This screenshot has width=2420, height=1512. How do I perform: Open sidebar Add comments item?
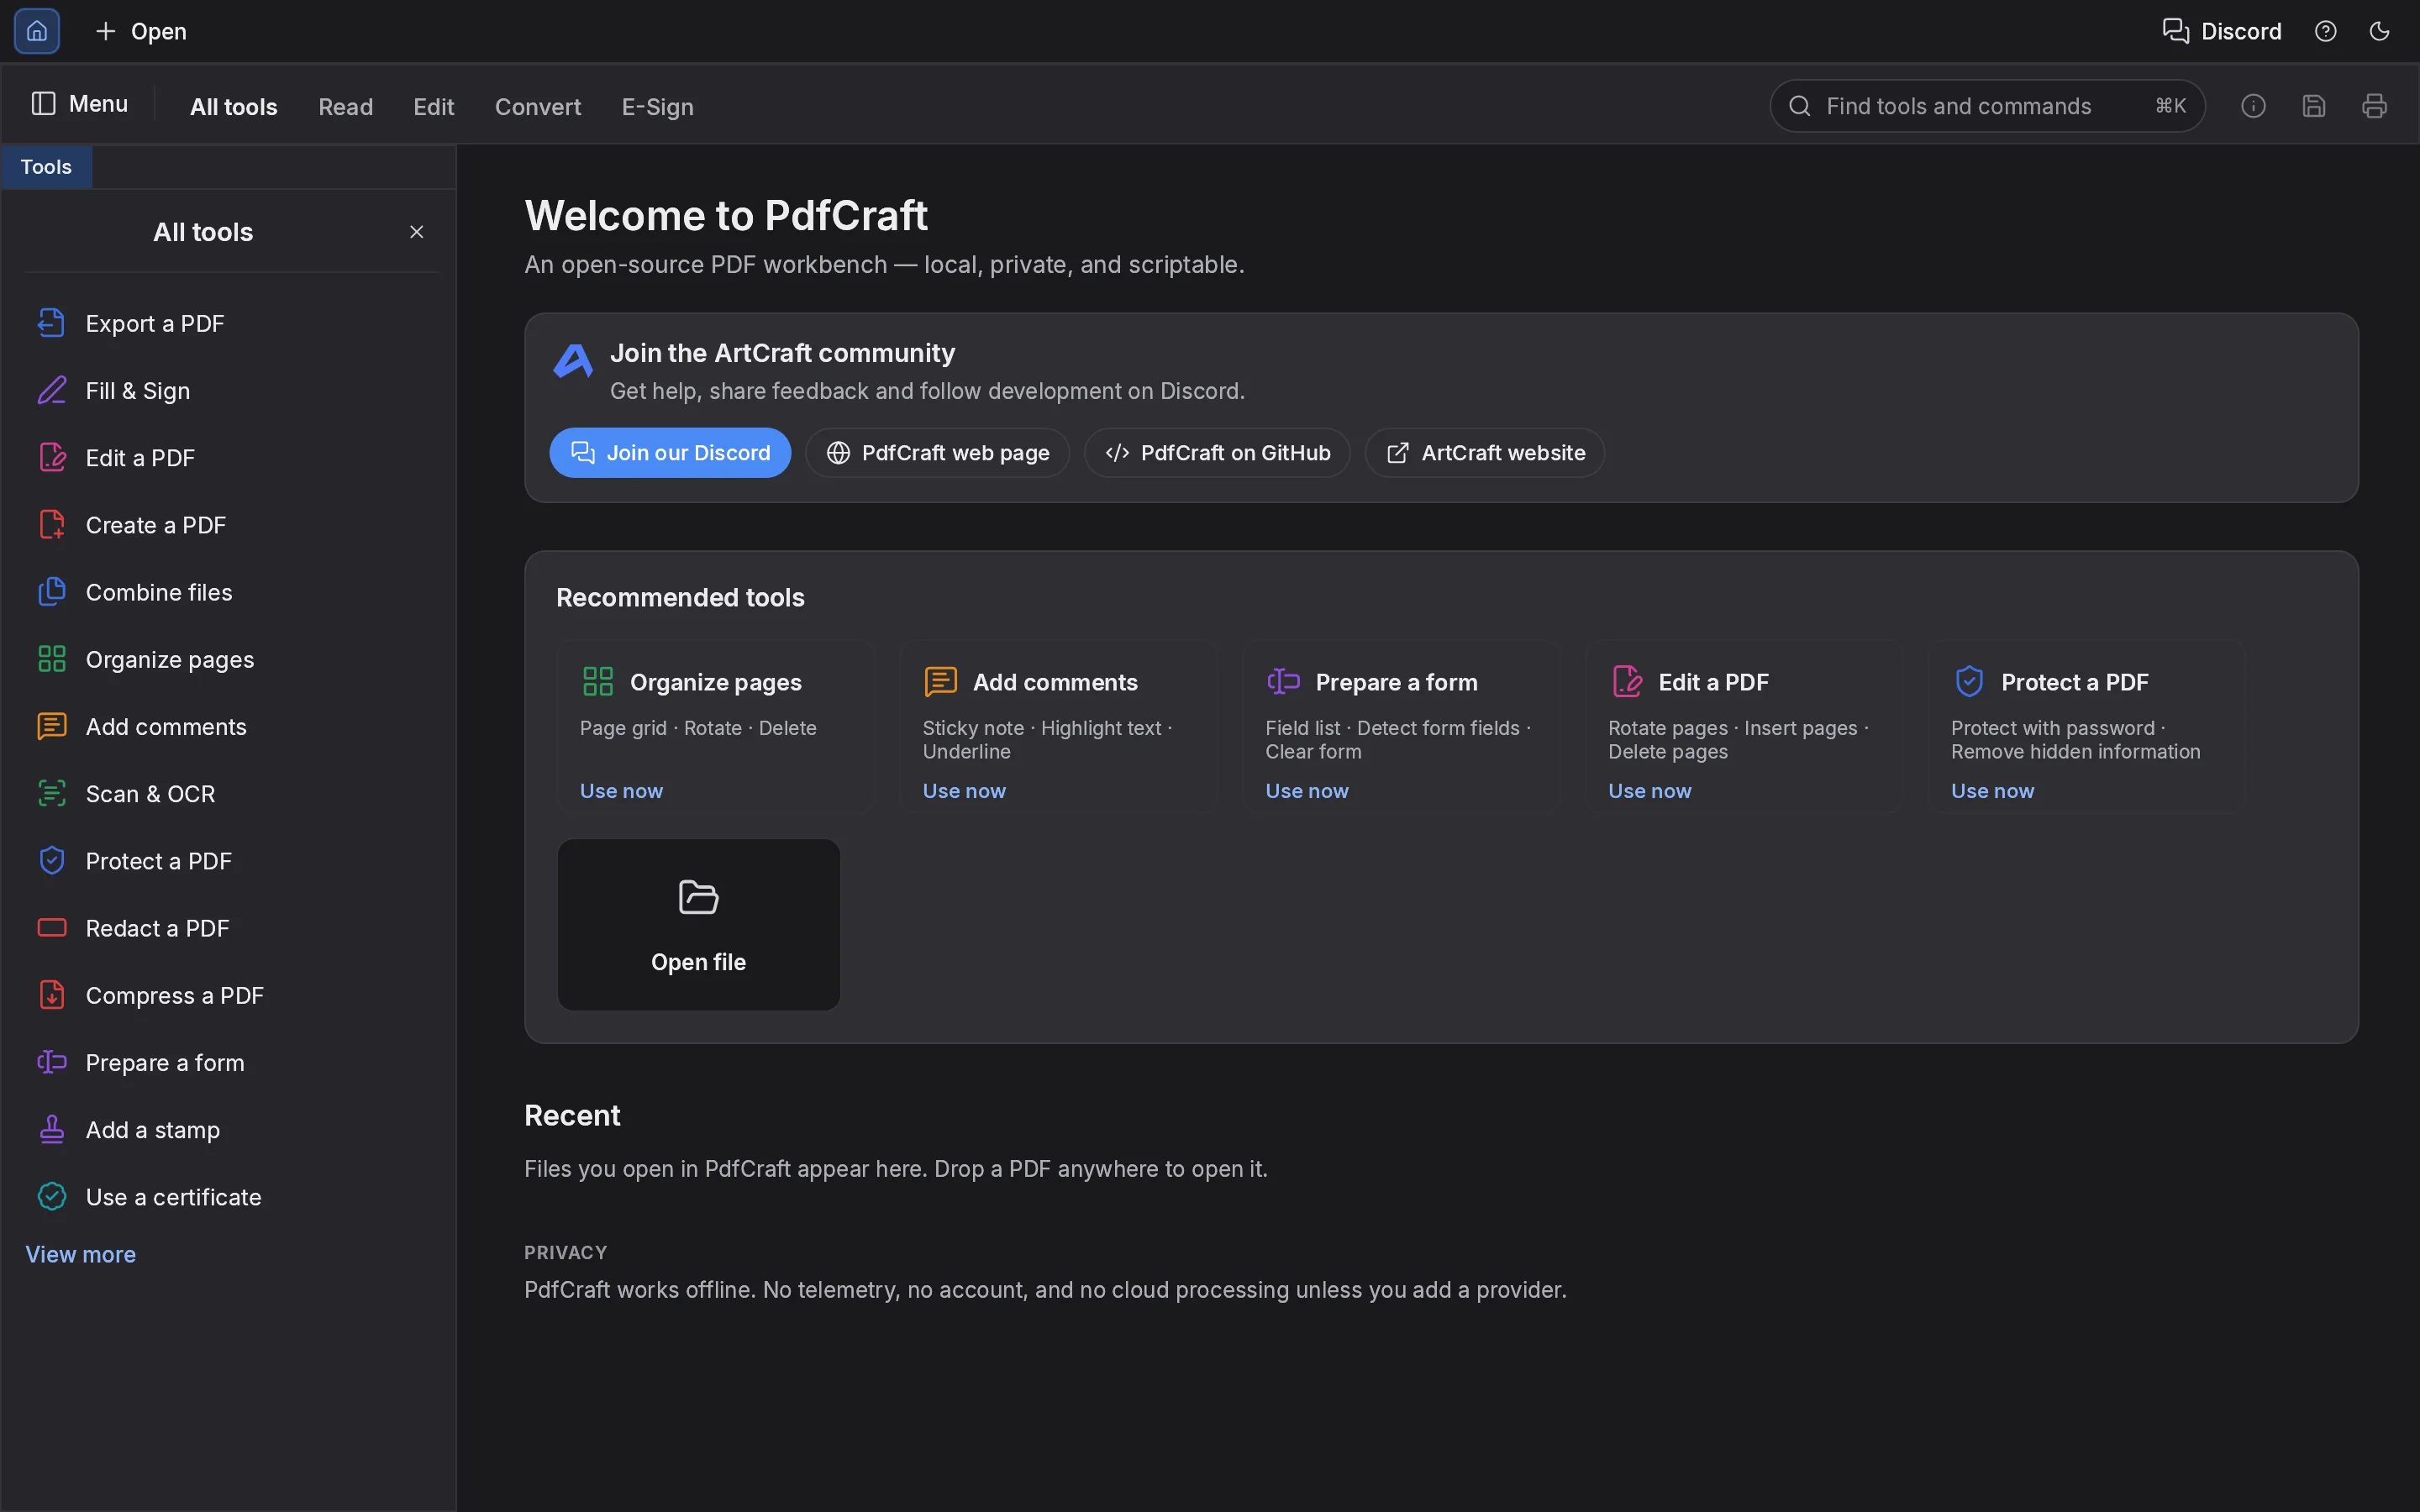(230, 727)
